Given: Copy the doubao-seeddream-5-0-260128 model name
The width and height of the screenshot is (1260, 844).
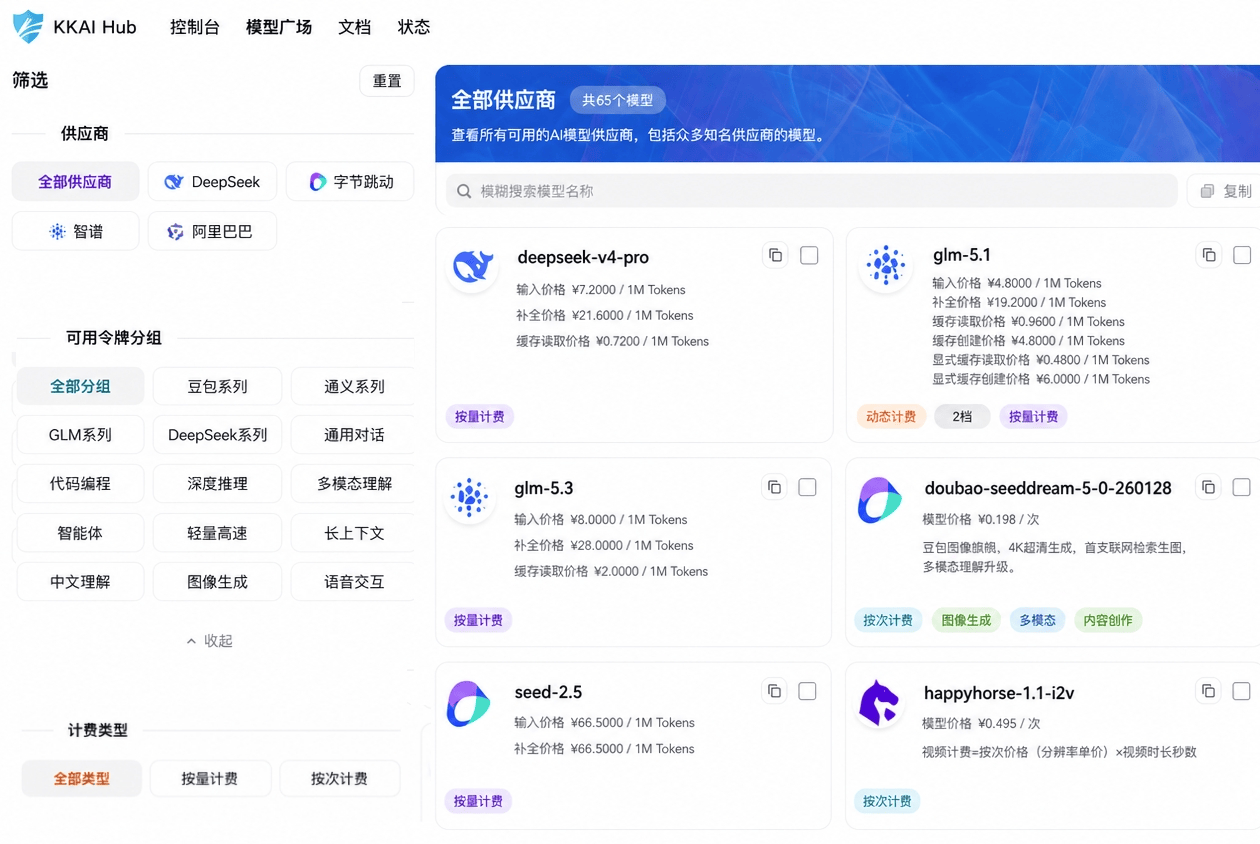Looking at the screenshot, I should pyautogui.click(x=1208, y=487).
